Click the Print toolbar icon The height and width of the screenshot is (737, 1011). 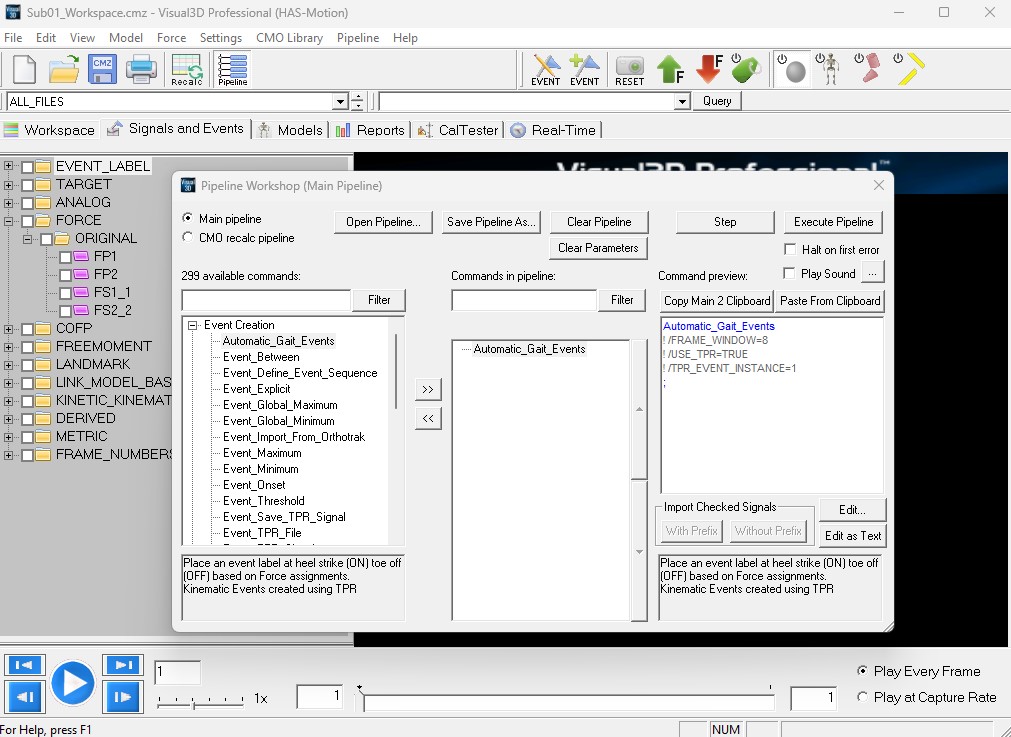141,69
